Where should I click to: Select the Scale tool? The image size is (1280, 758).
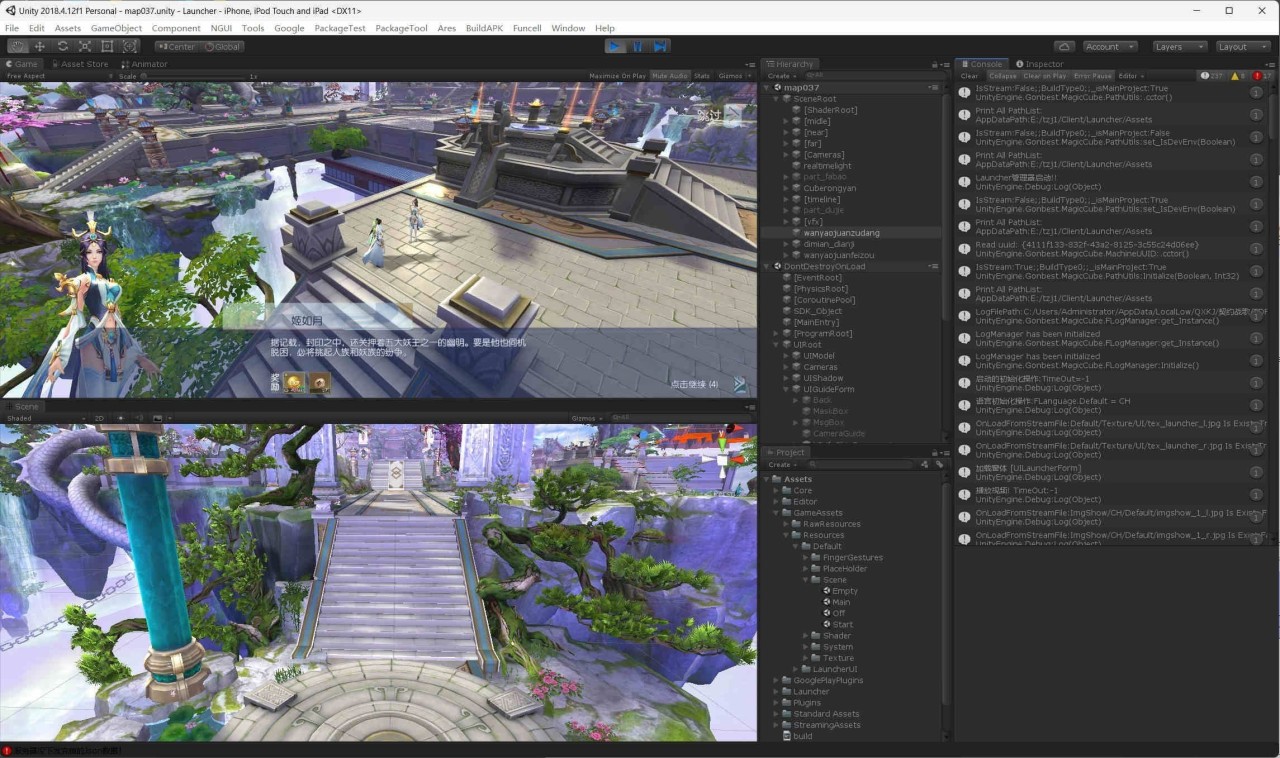click(85, 46)
